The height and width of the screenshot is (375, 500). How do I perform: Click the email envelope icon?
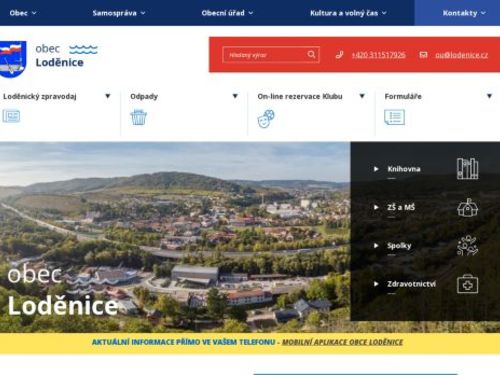(423, 55)
